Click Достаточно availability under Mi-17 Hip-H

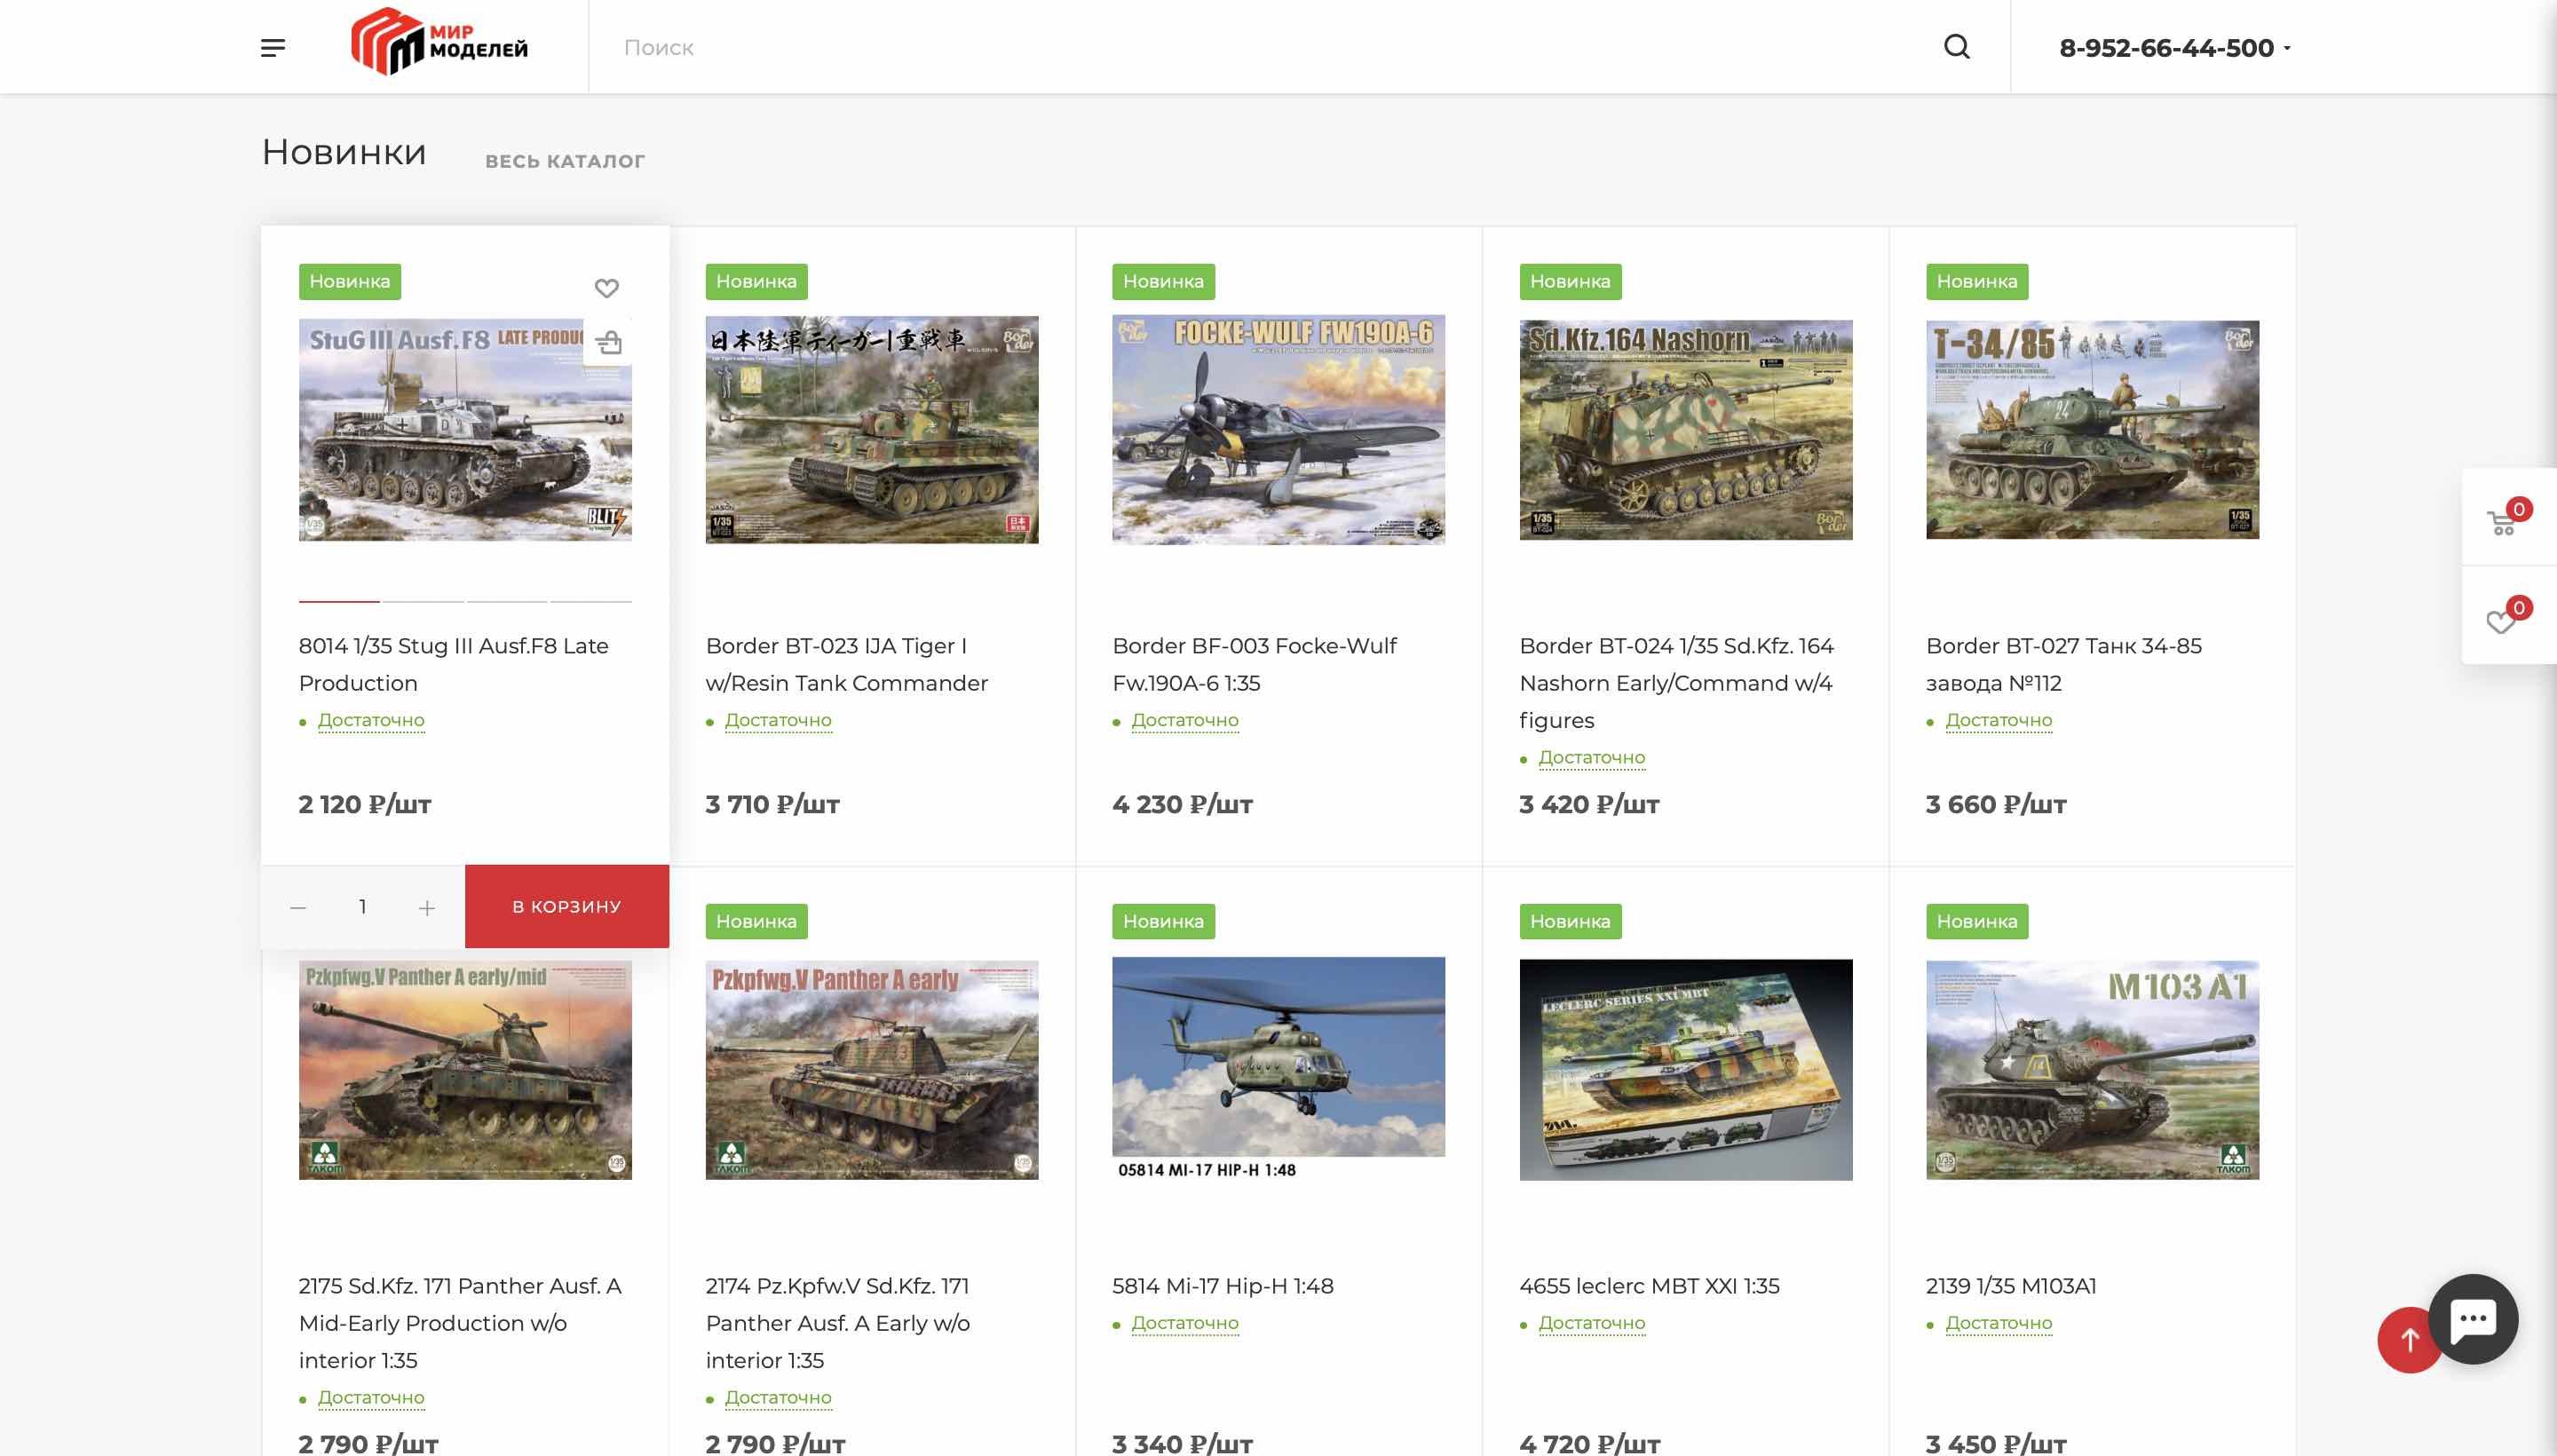1184,1323
